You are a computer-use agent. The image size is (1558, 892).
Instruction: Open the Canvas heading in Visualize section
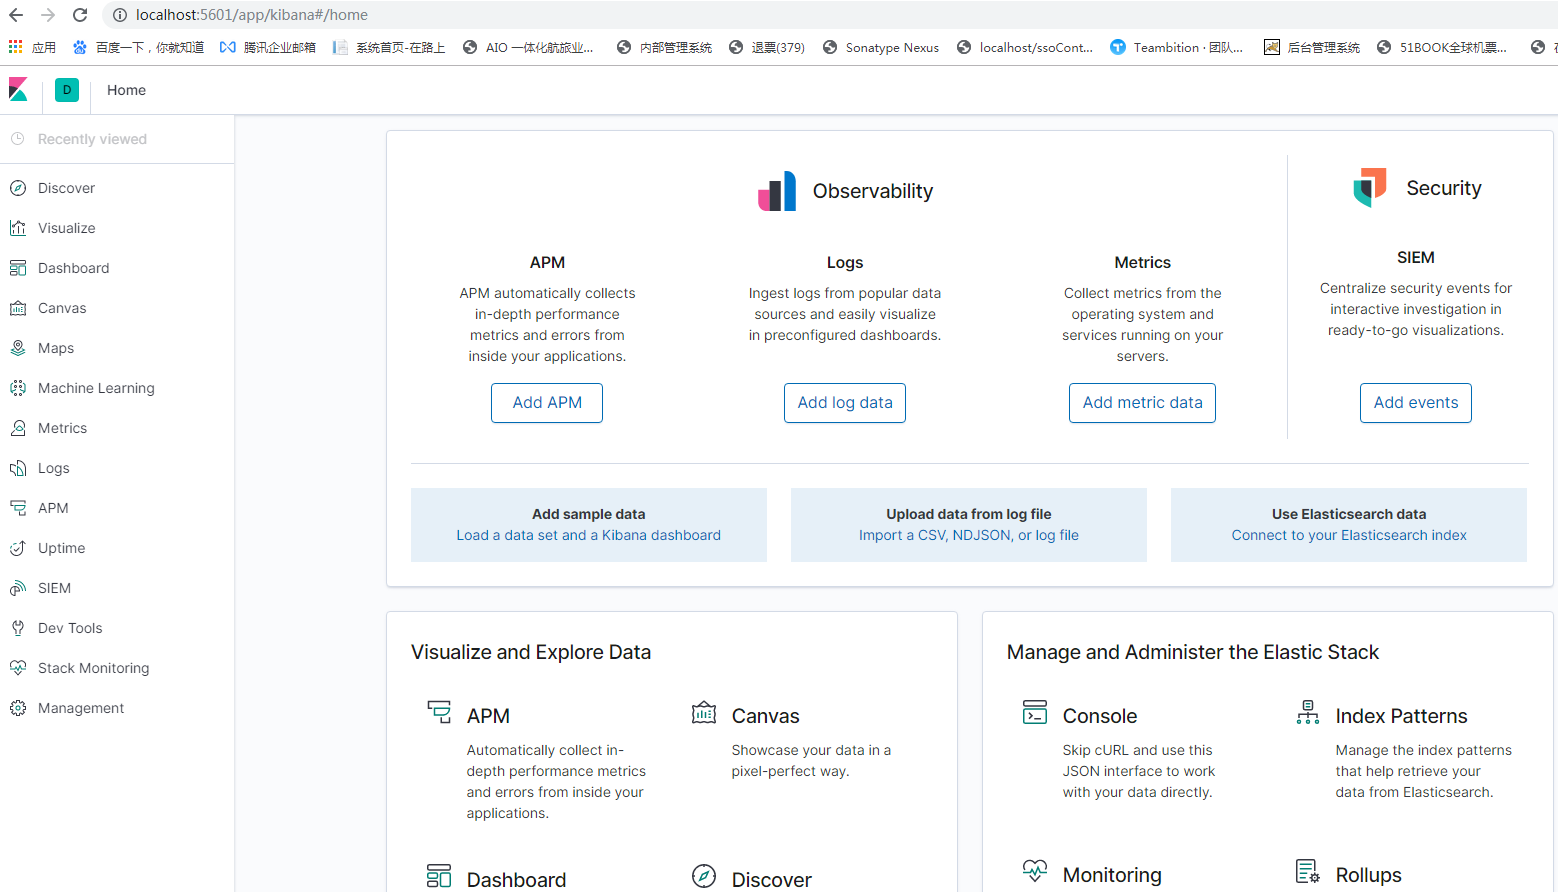[765, 716]
